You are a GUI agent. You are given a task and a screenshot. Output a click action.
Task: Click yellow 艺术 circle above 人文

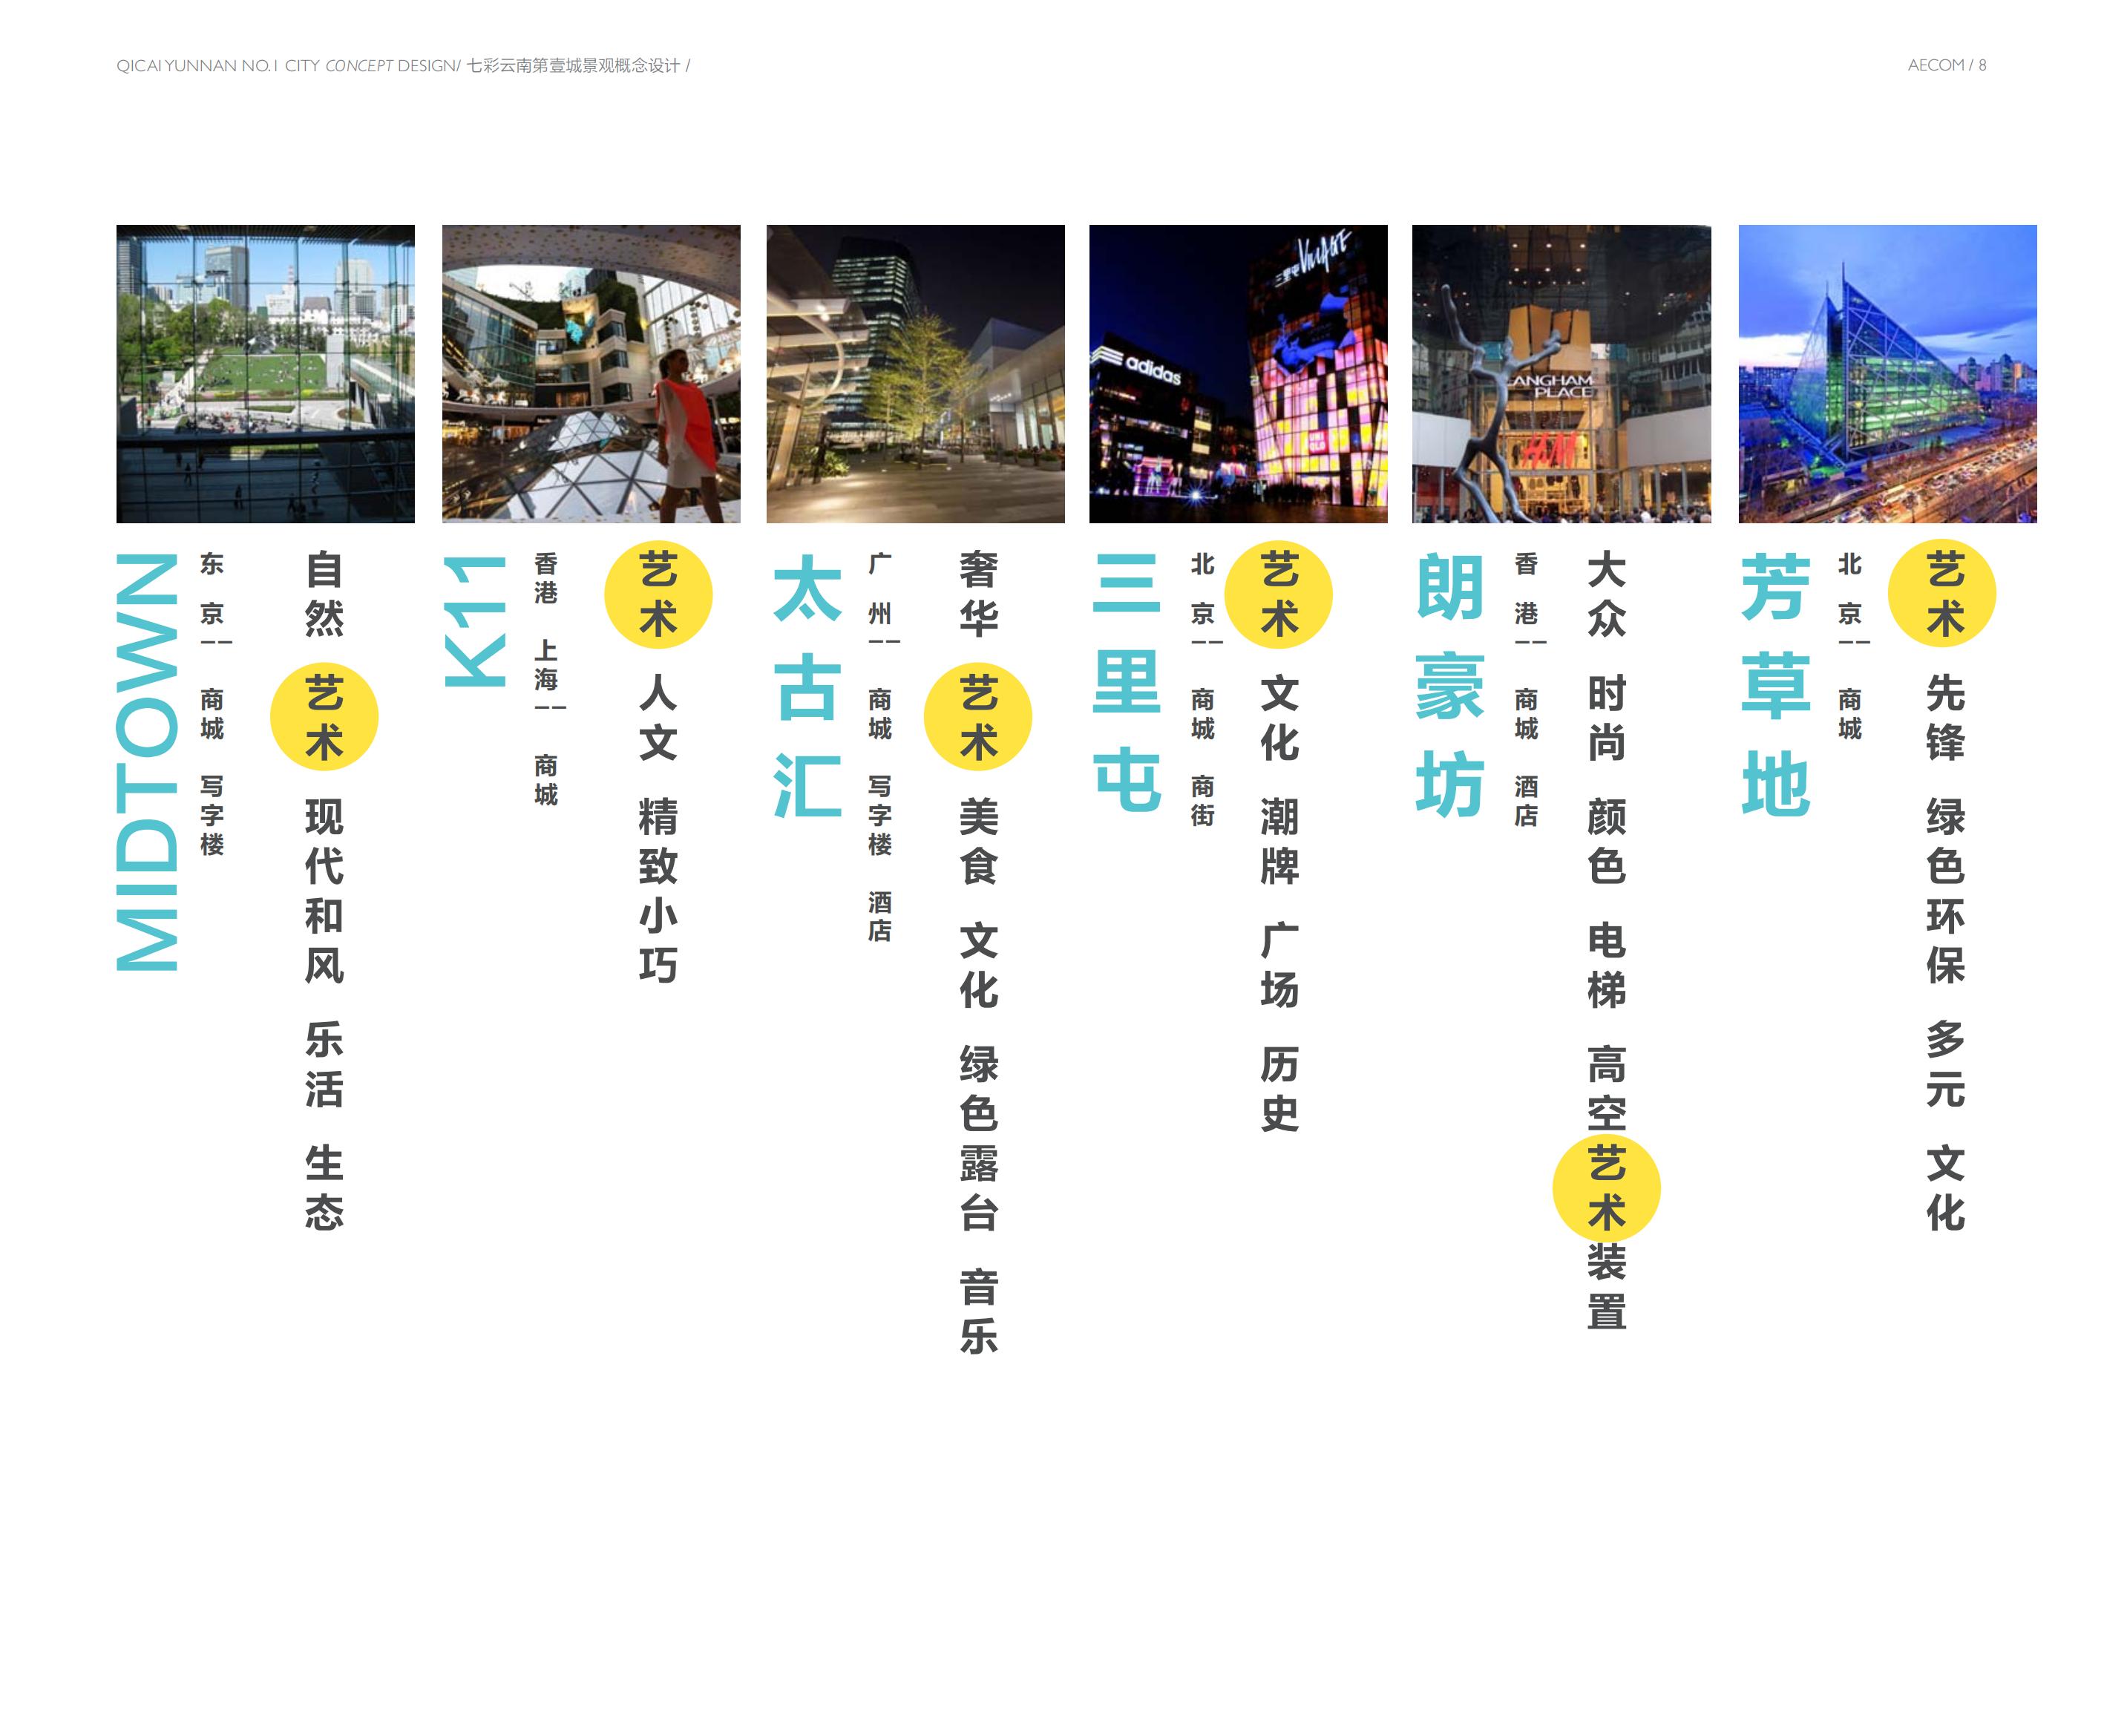click(658, 594)
